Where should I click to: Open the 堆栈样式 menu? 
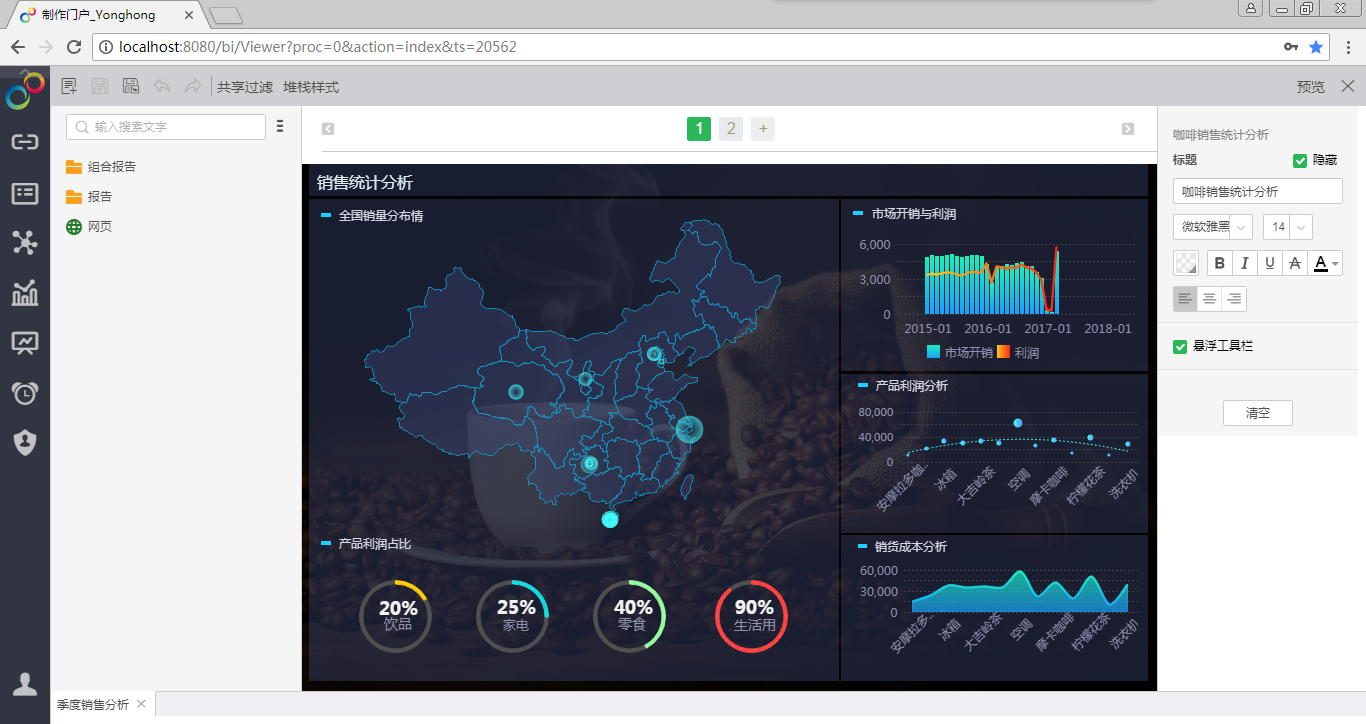[x=311, y=87]
